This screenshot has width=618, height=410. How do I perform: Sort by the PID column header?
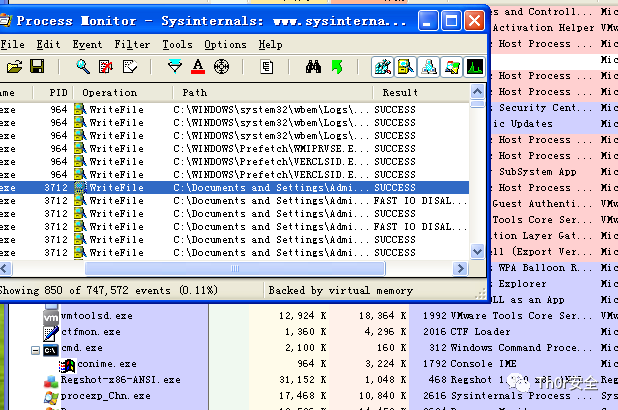[x=54, y=93]
